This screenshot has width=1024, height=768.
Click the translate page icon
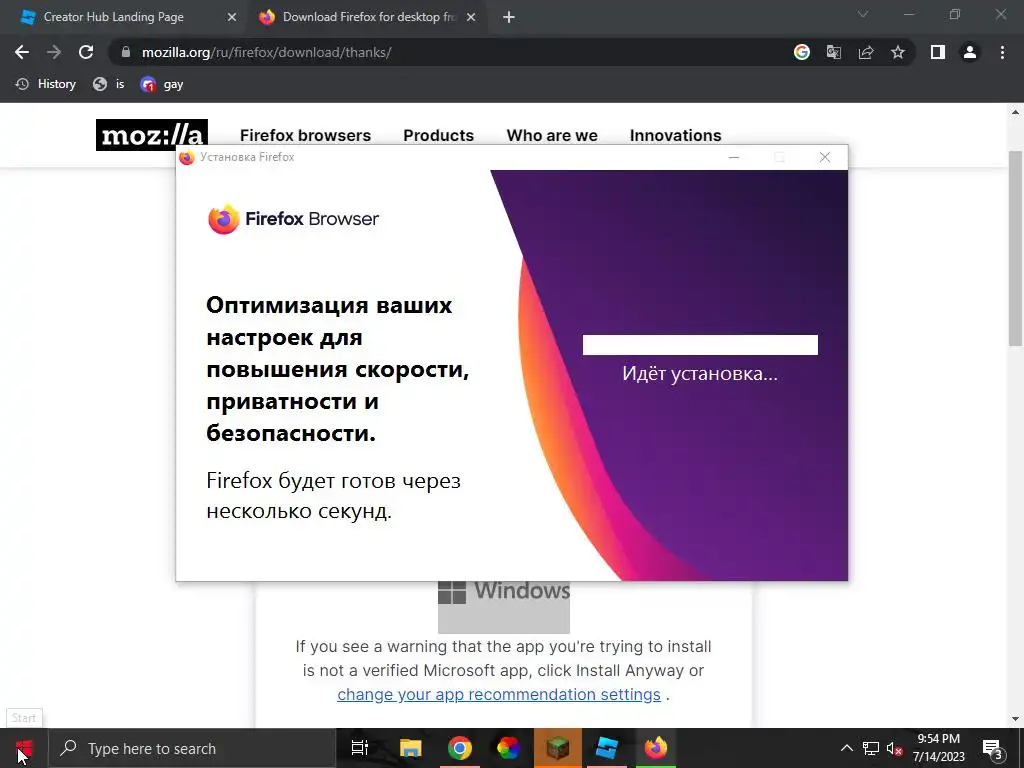click(x=834, y=52)
